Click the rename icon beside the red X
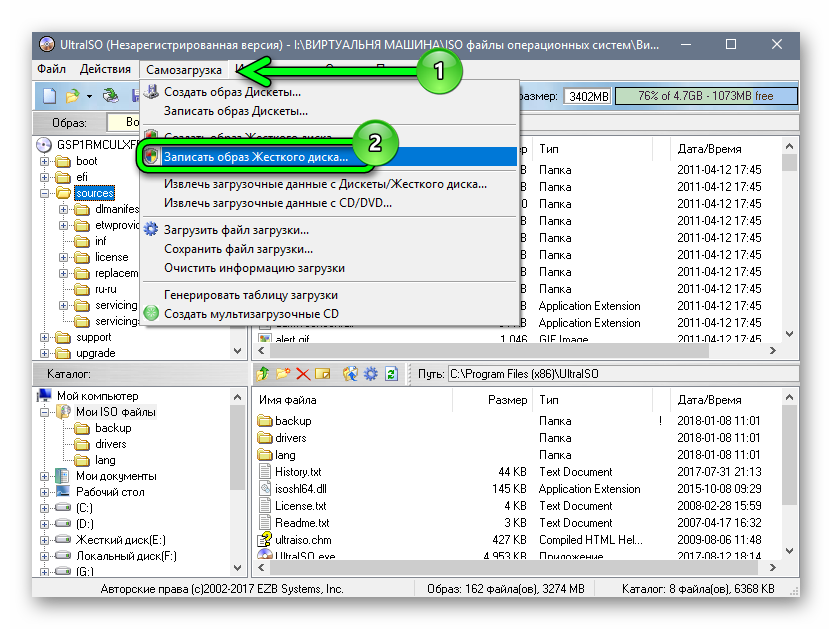 (323, 374)
